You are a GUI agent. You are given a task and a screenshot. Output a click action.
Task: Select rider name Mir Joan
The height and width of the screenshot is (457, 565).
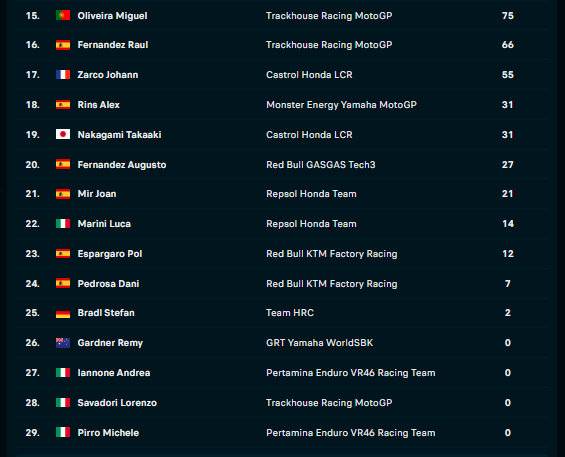[97, 194]
